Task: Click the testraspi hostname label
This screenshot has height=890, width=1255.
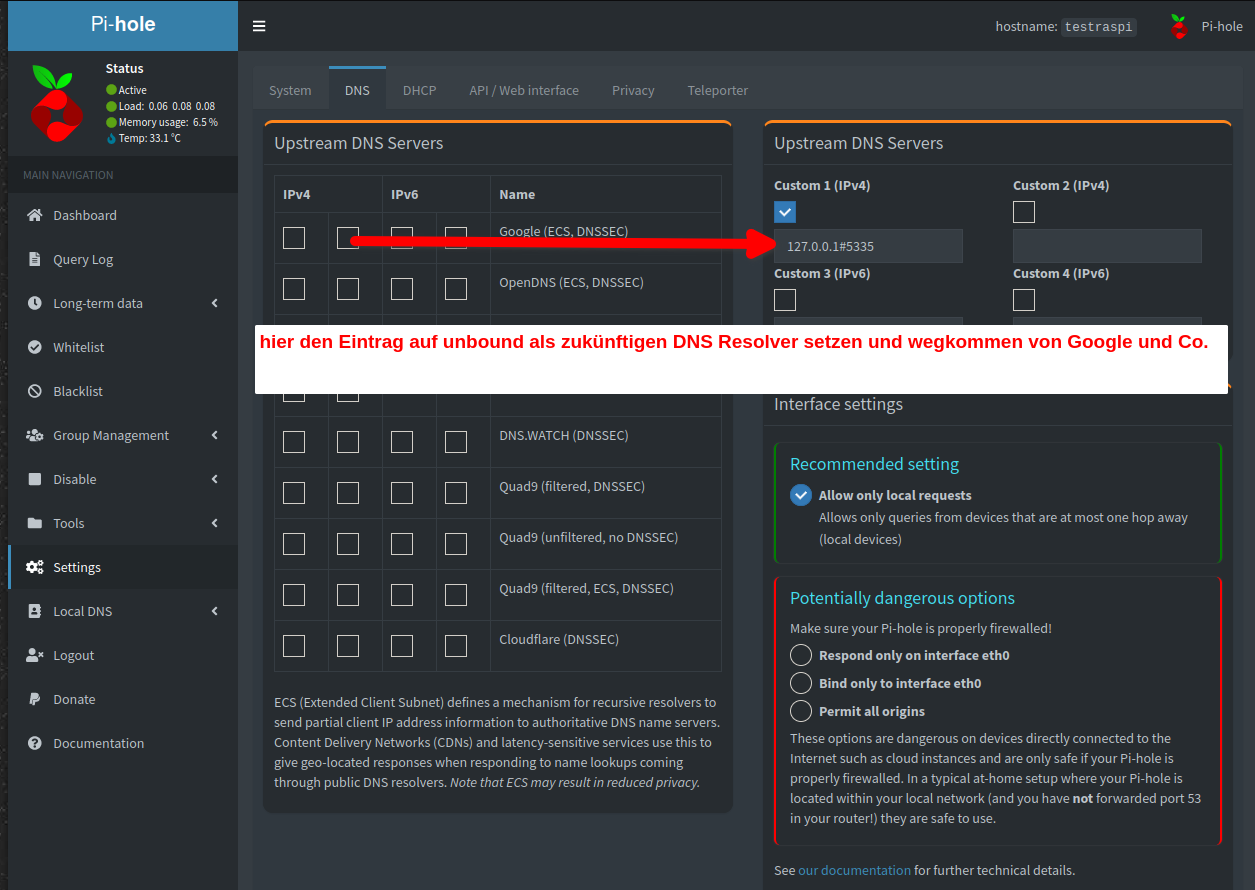Action: tap(1099, 27)
